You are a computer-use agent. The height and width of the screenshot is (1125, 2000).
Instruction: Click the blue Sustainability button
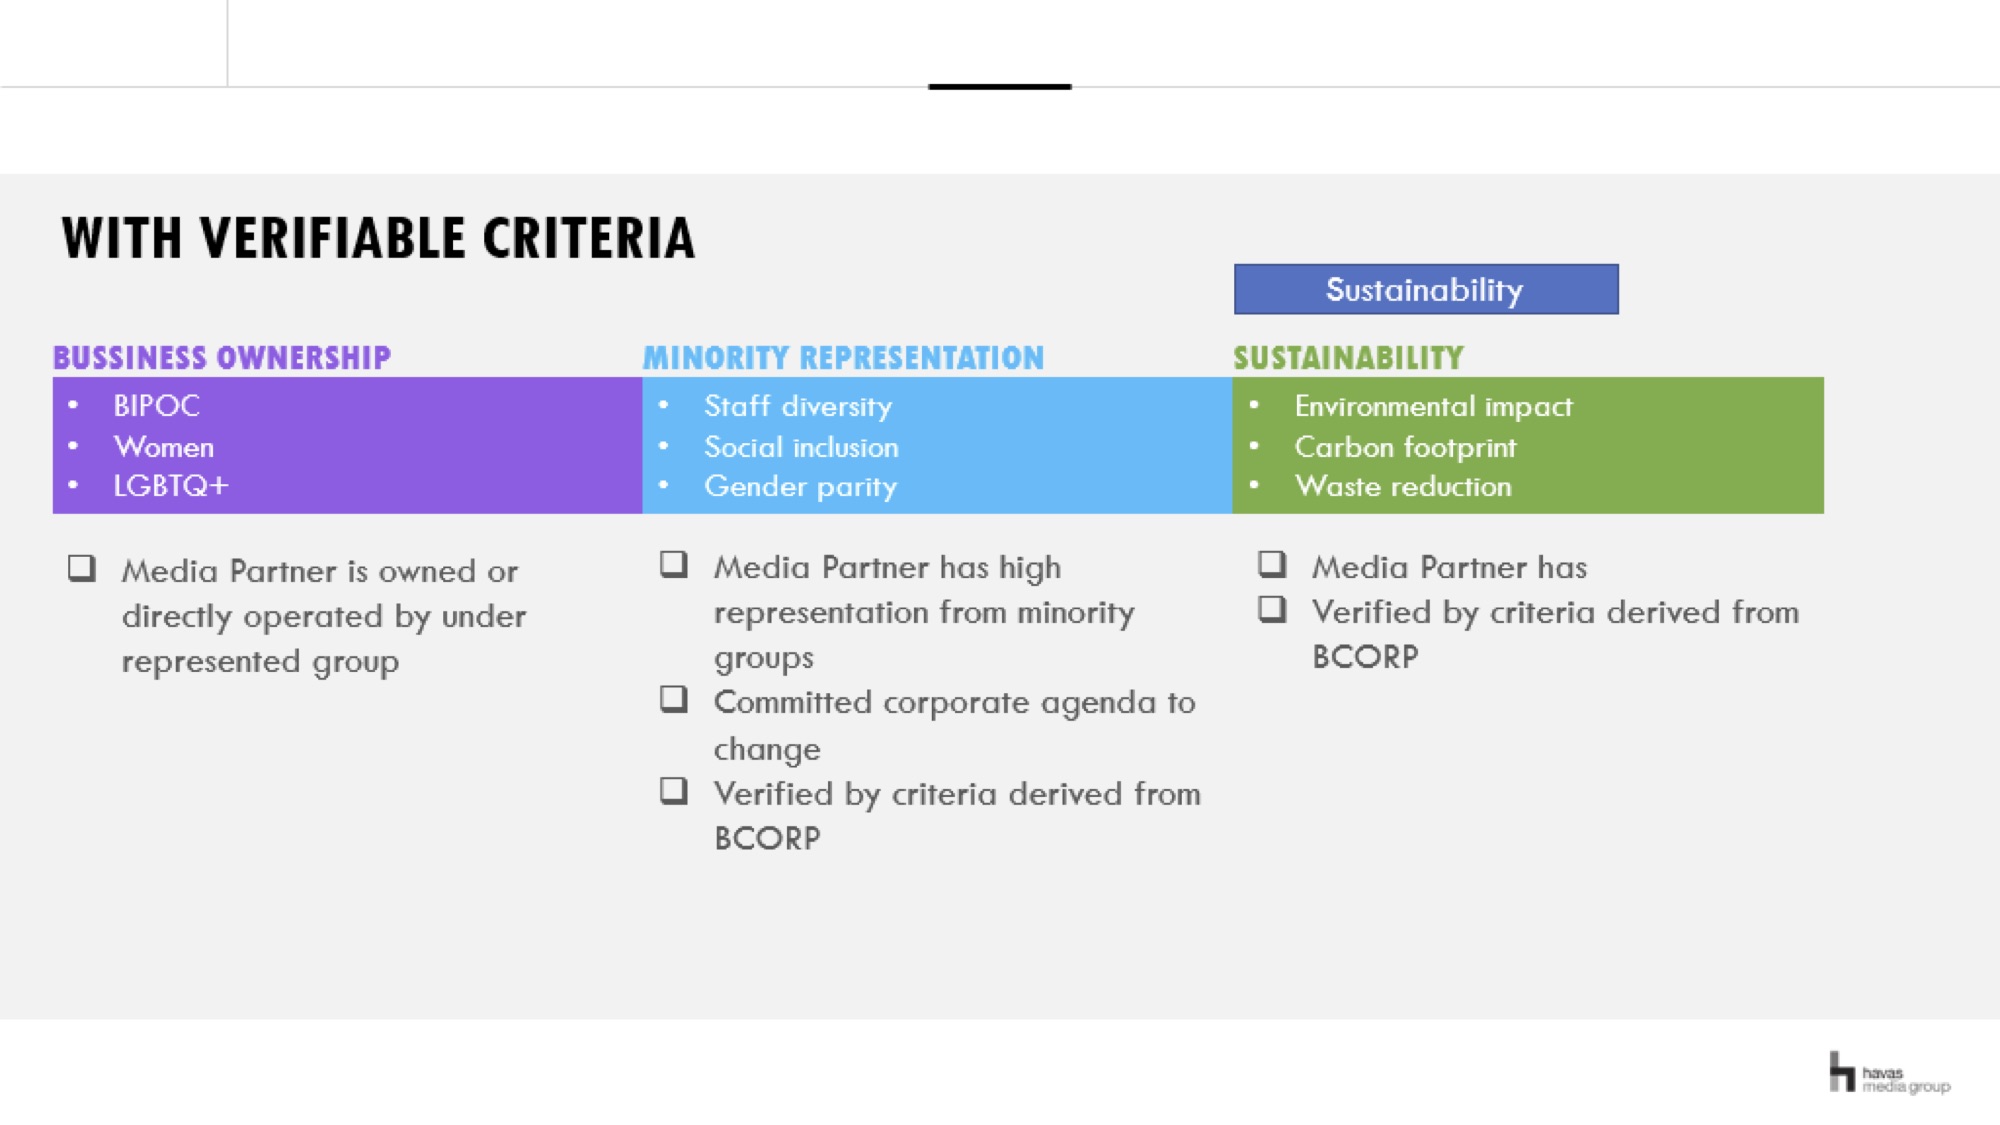1425,290
